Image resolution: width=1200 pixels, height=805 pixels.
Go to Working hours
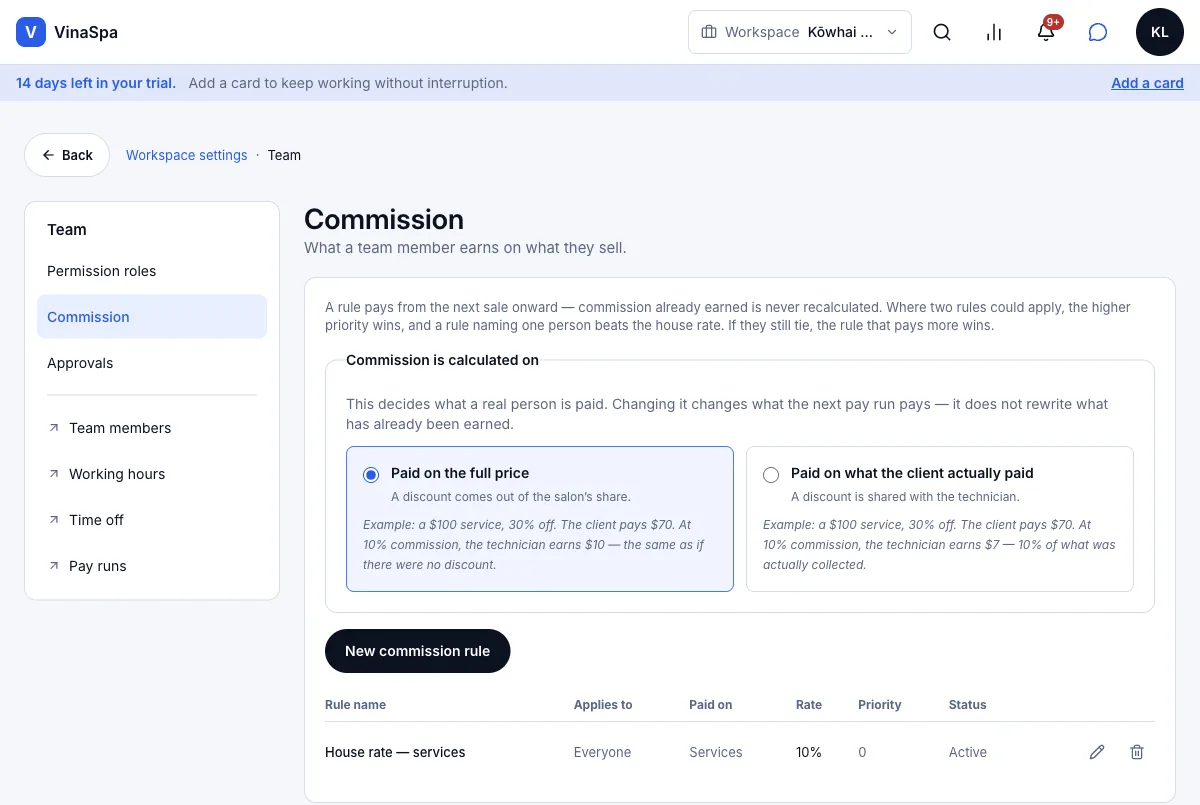click(152, 474)
